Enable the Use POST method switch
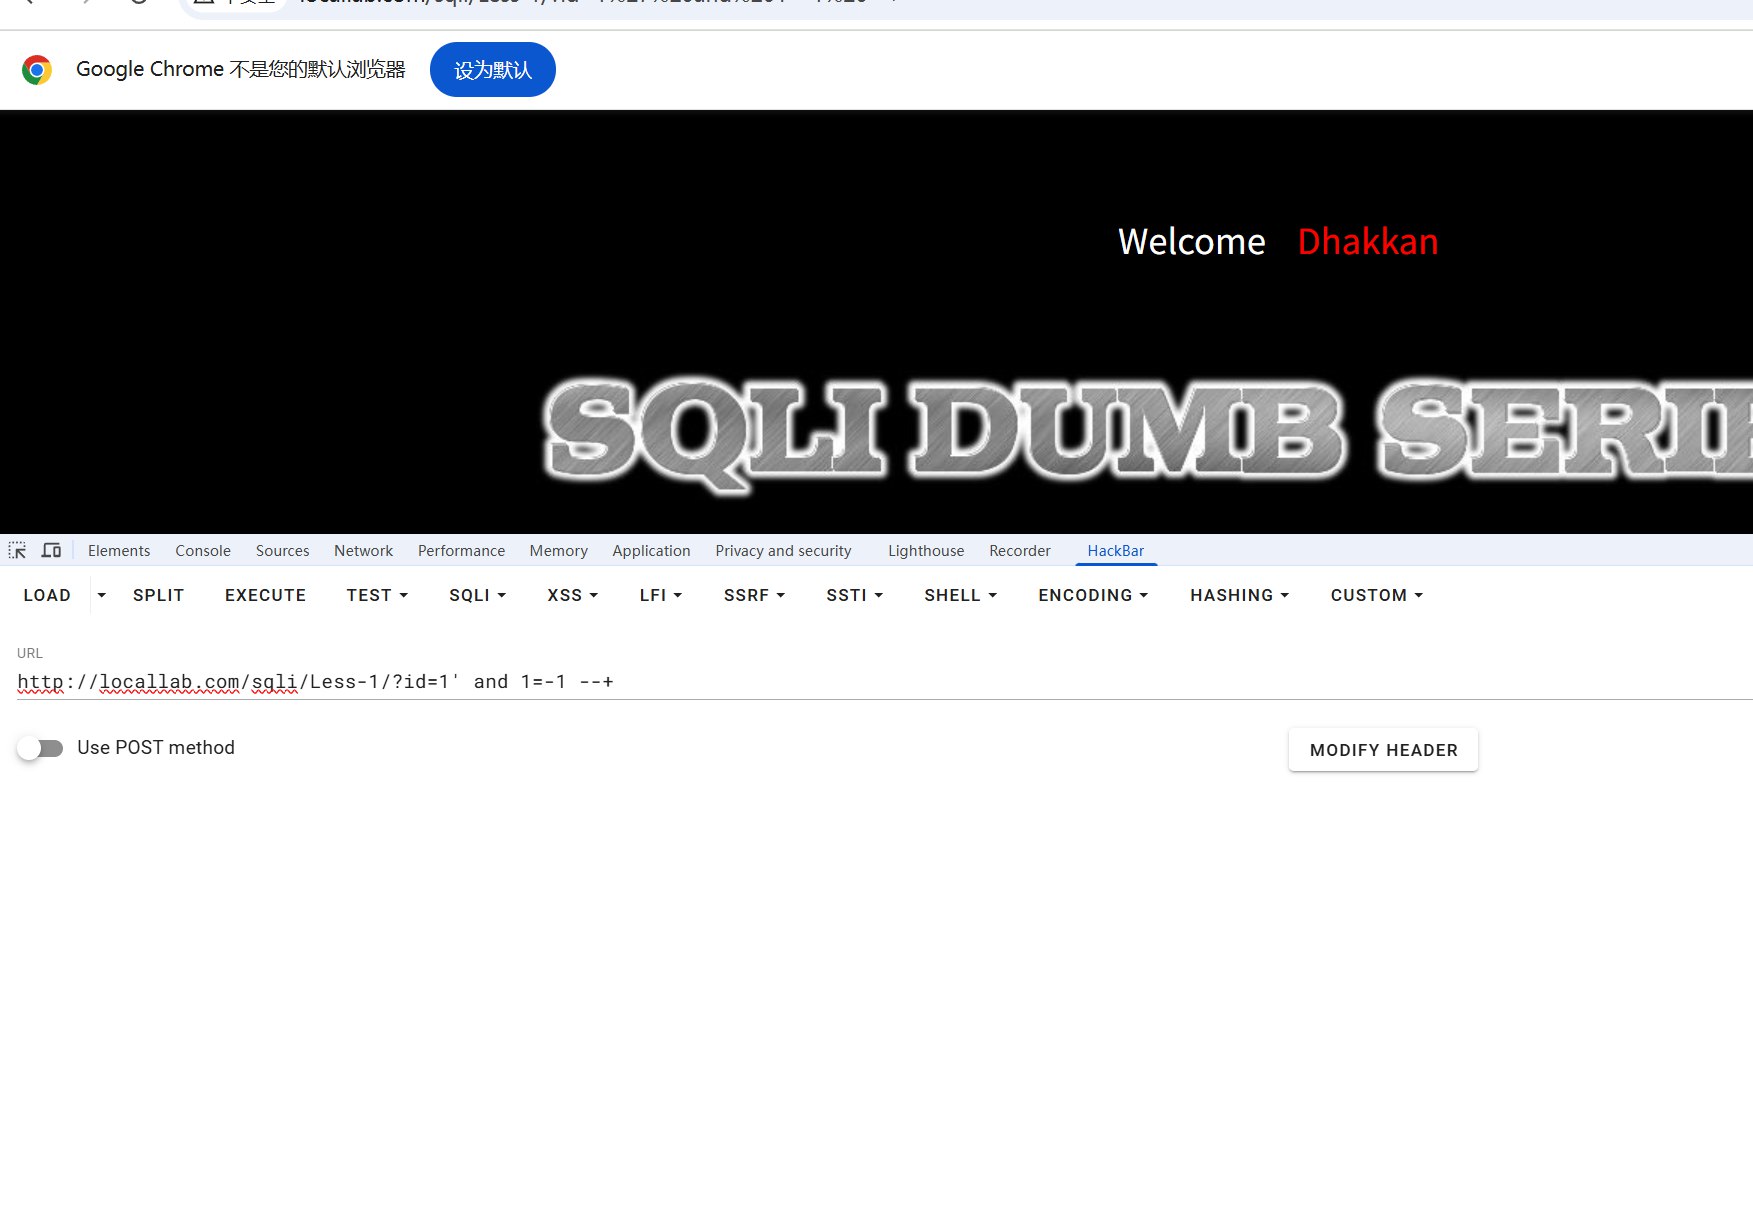Viewport: 1753px width, 1221px height. tap(41, 748)
